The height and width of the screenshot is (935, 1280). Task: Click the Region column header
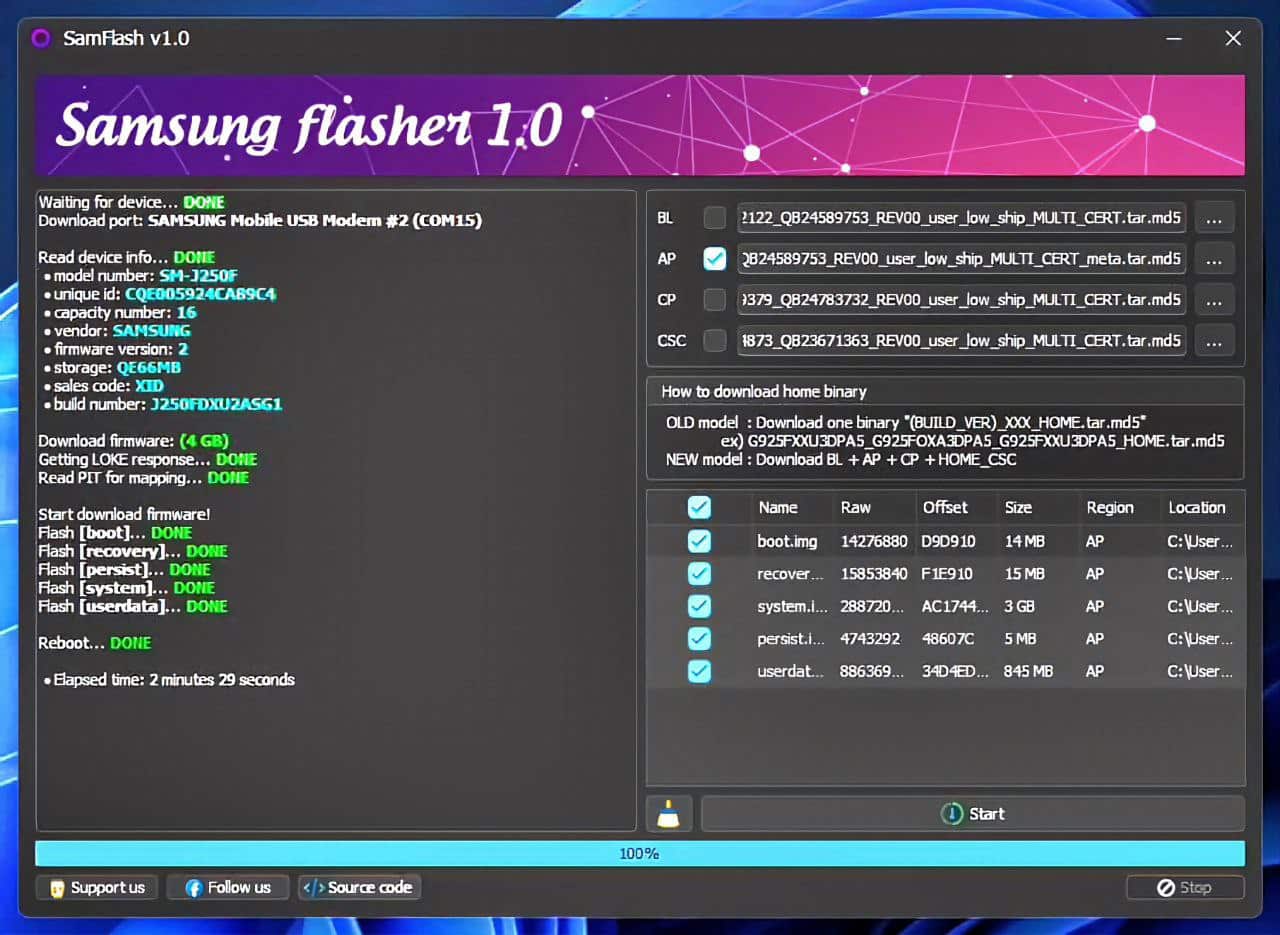pyautogui.click(x=1120, y=508)
